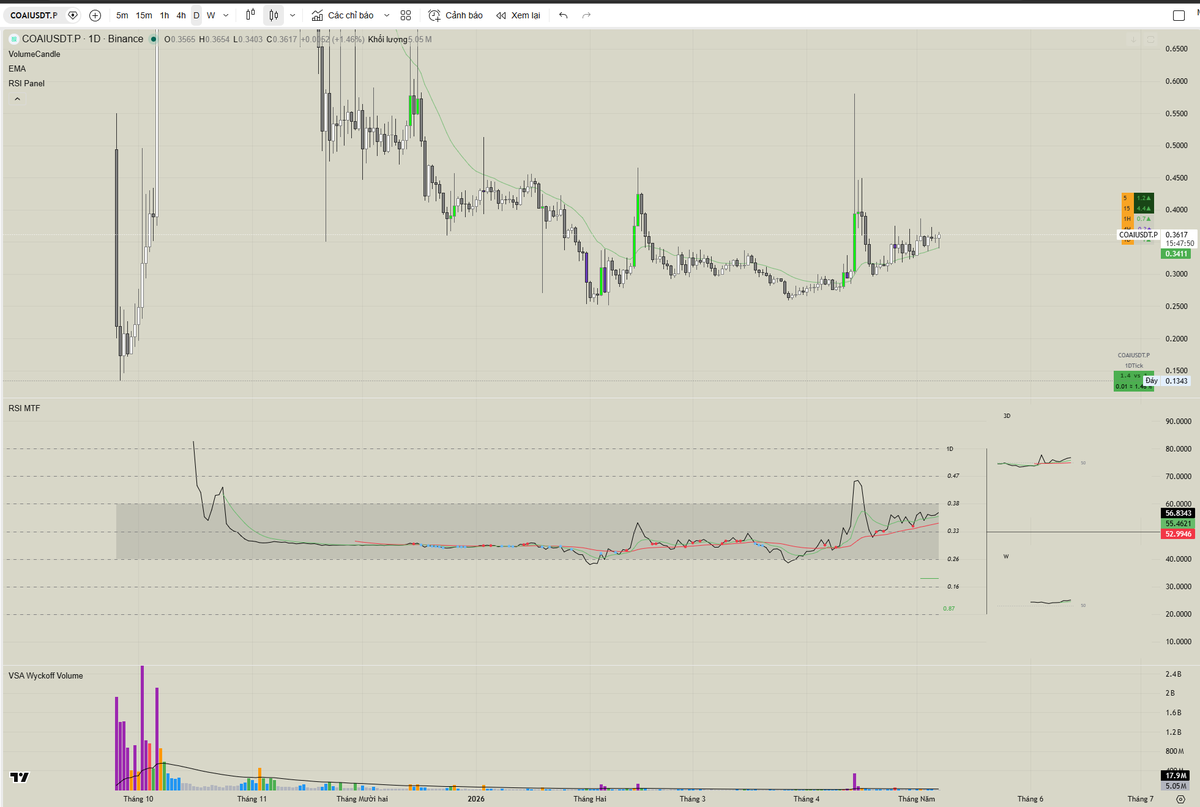Select the D daily timeframe
1200x807 pixels.
[x=196, y=15]
